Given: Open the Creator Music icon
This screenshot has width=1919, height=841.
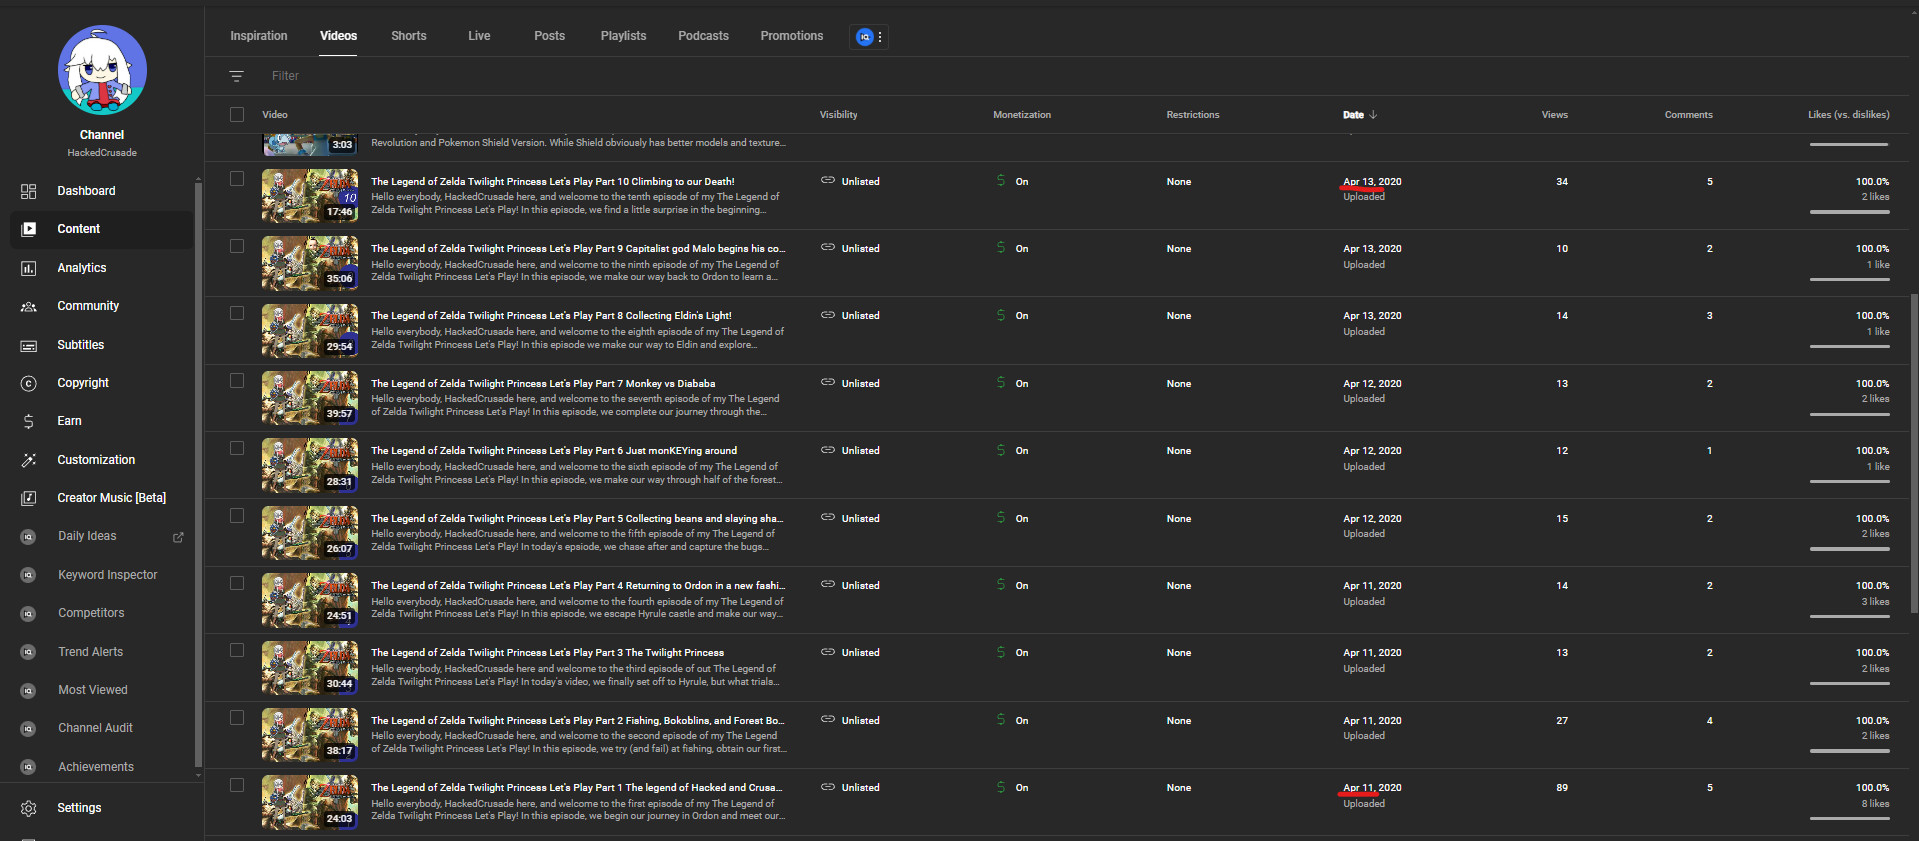Looking at the screenshot, I should click(x=29, y=498).
